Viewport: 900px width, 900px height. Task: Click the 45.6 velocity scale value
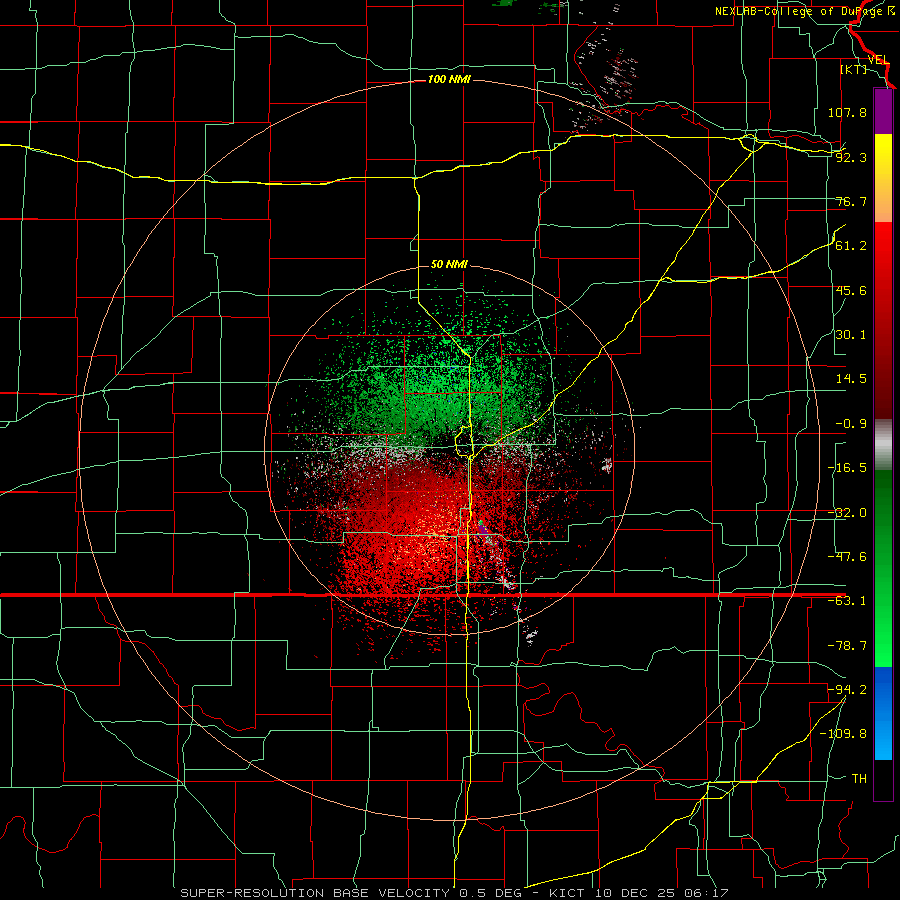[x=851, y=290]
